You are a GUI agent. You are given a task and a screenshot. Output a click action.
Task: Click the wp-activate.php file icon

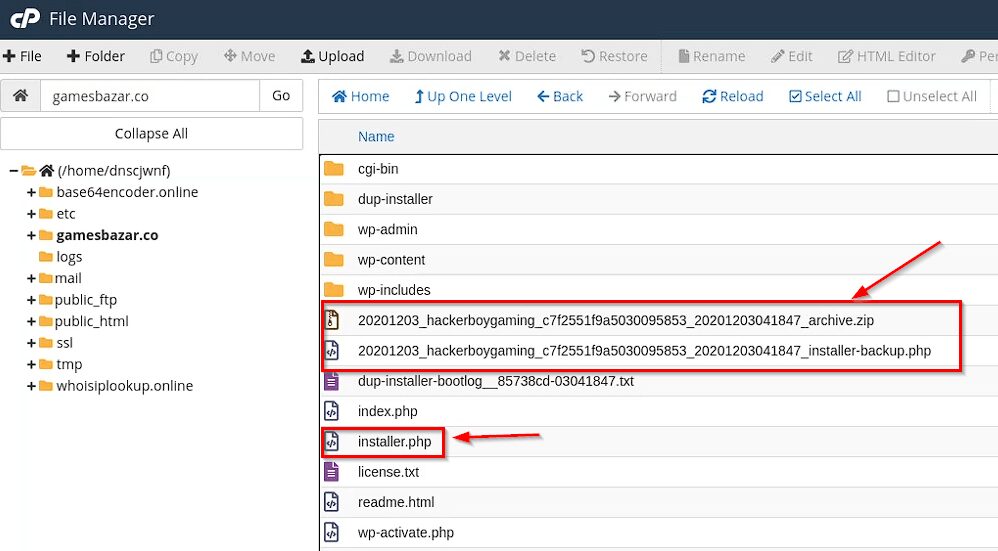332,532
